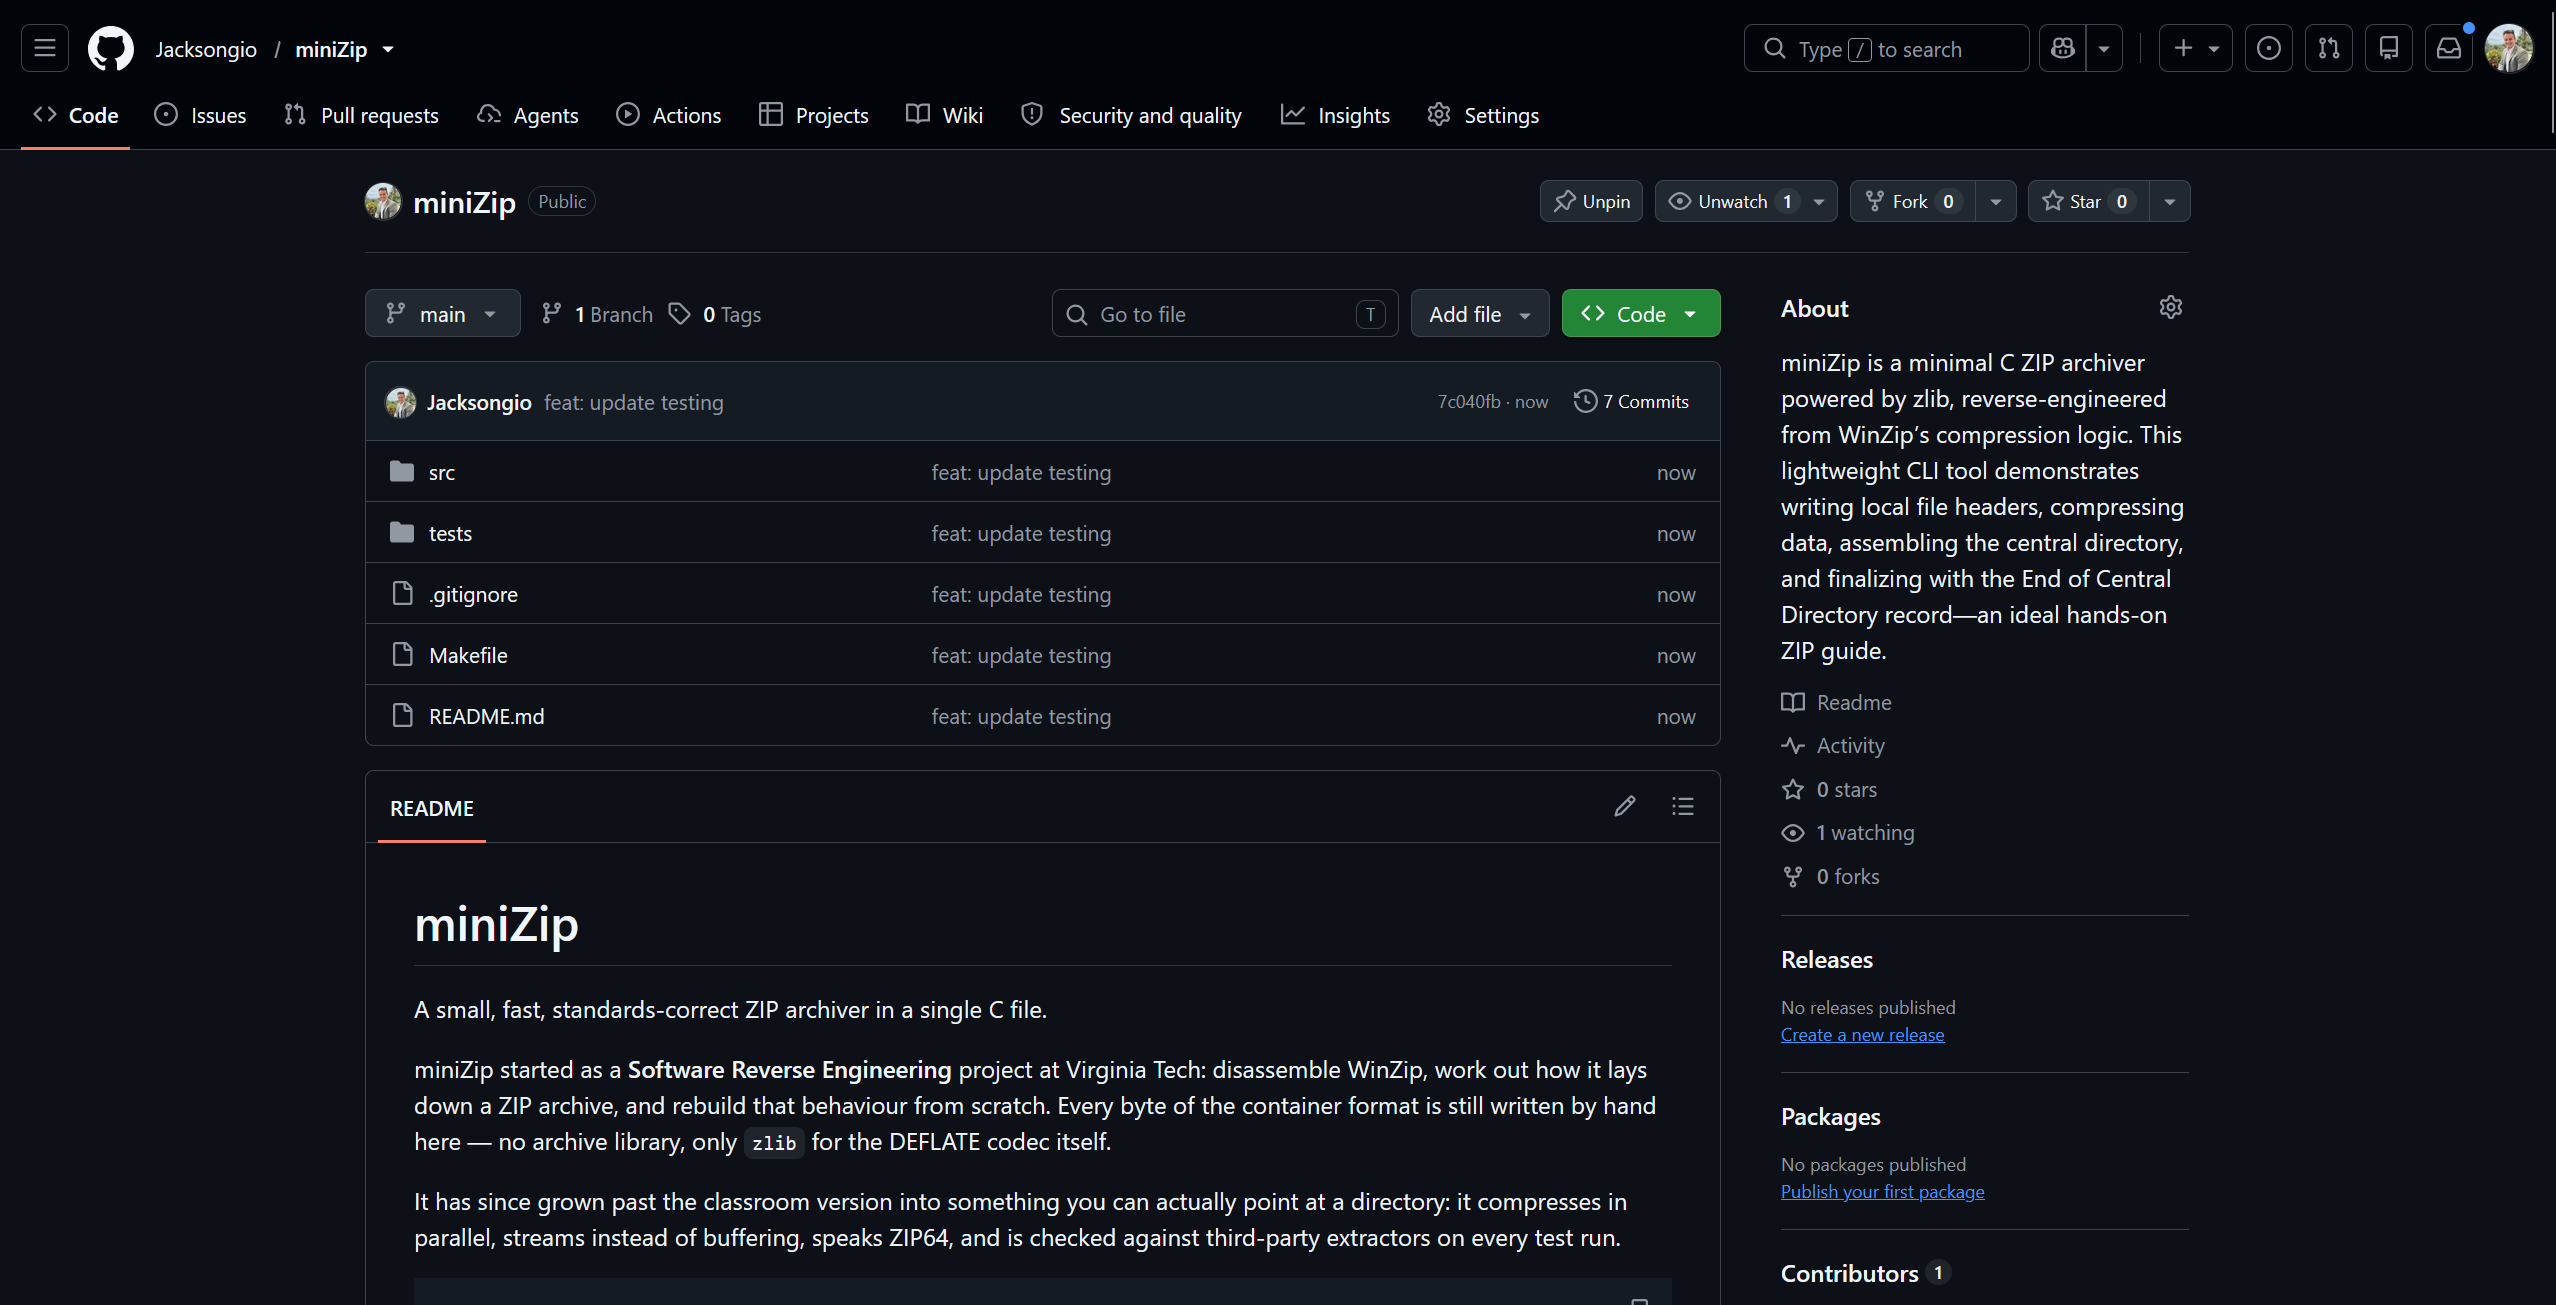This screenshot has height=1305, width=2556.
Task: Click the Create a new release link
Action: click(1862, 1034)
